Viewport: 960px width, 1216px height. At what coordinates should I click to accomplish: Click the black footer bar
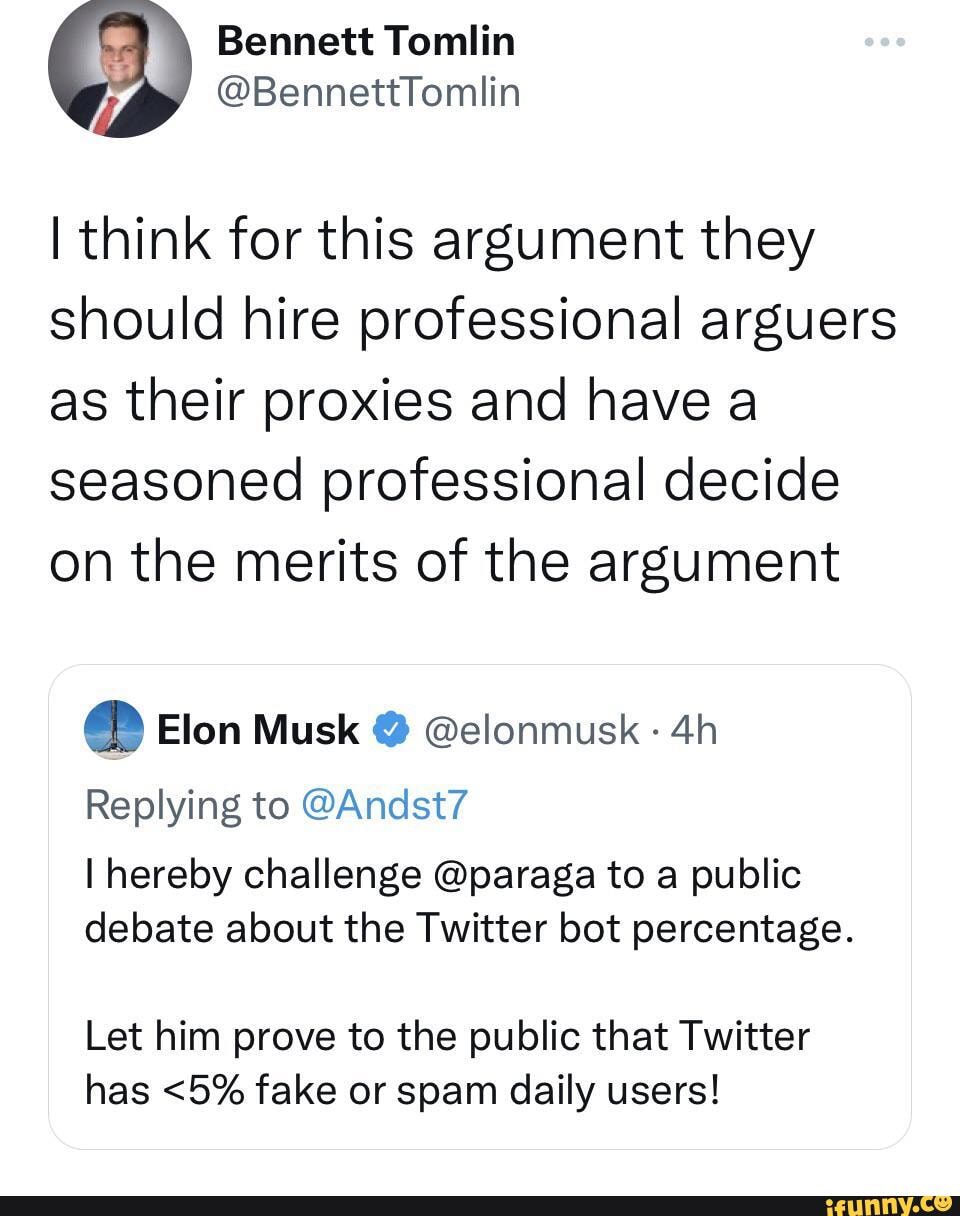(400, 1204)
